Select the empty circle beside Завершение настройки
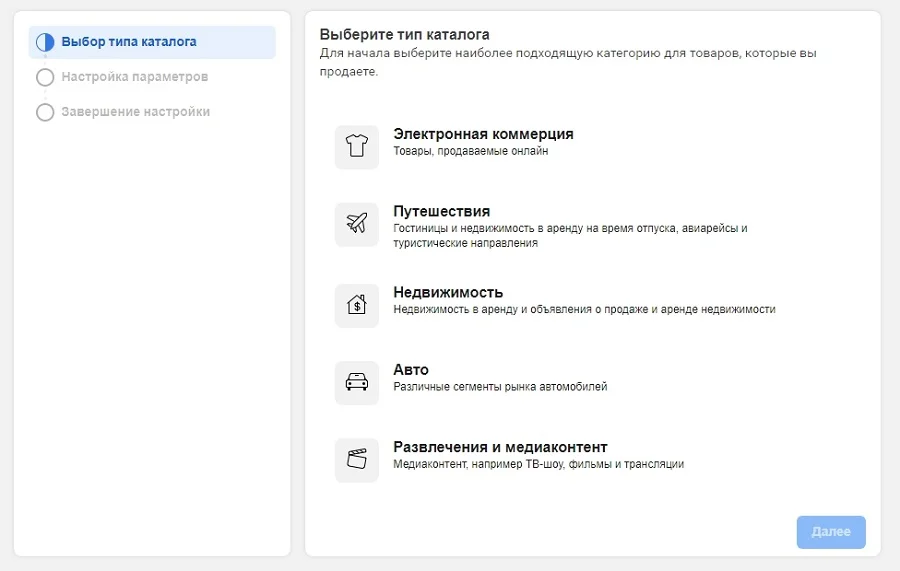The width and height of the screenshot is (900, 571). coord(45,112)
